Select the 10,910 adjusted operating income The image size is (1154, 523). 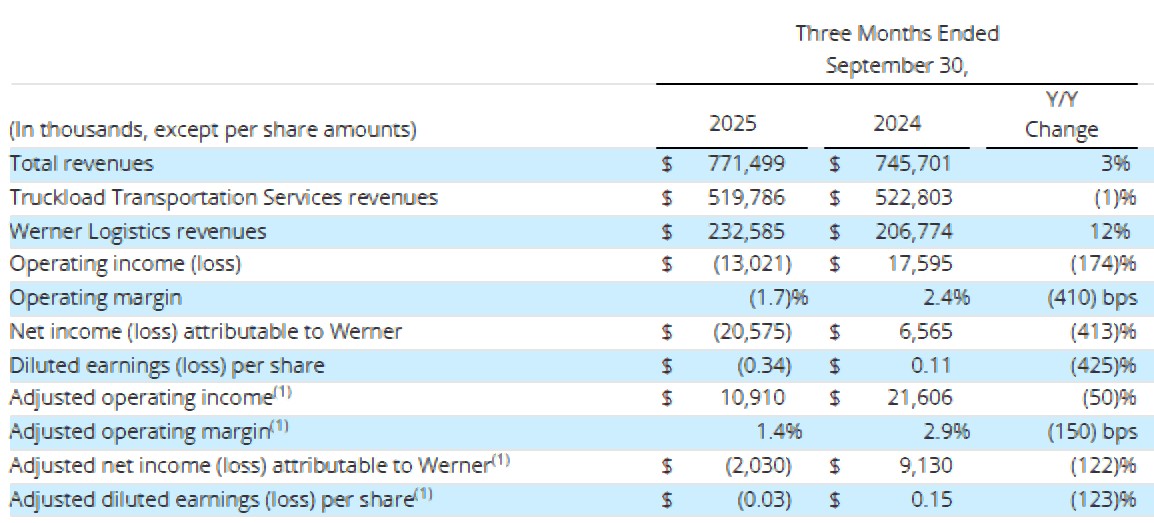click(751, 398)
